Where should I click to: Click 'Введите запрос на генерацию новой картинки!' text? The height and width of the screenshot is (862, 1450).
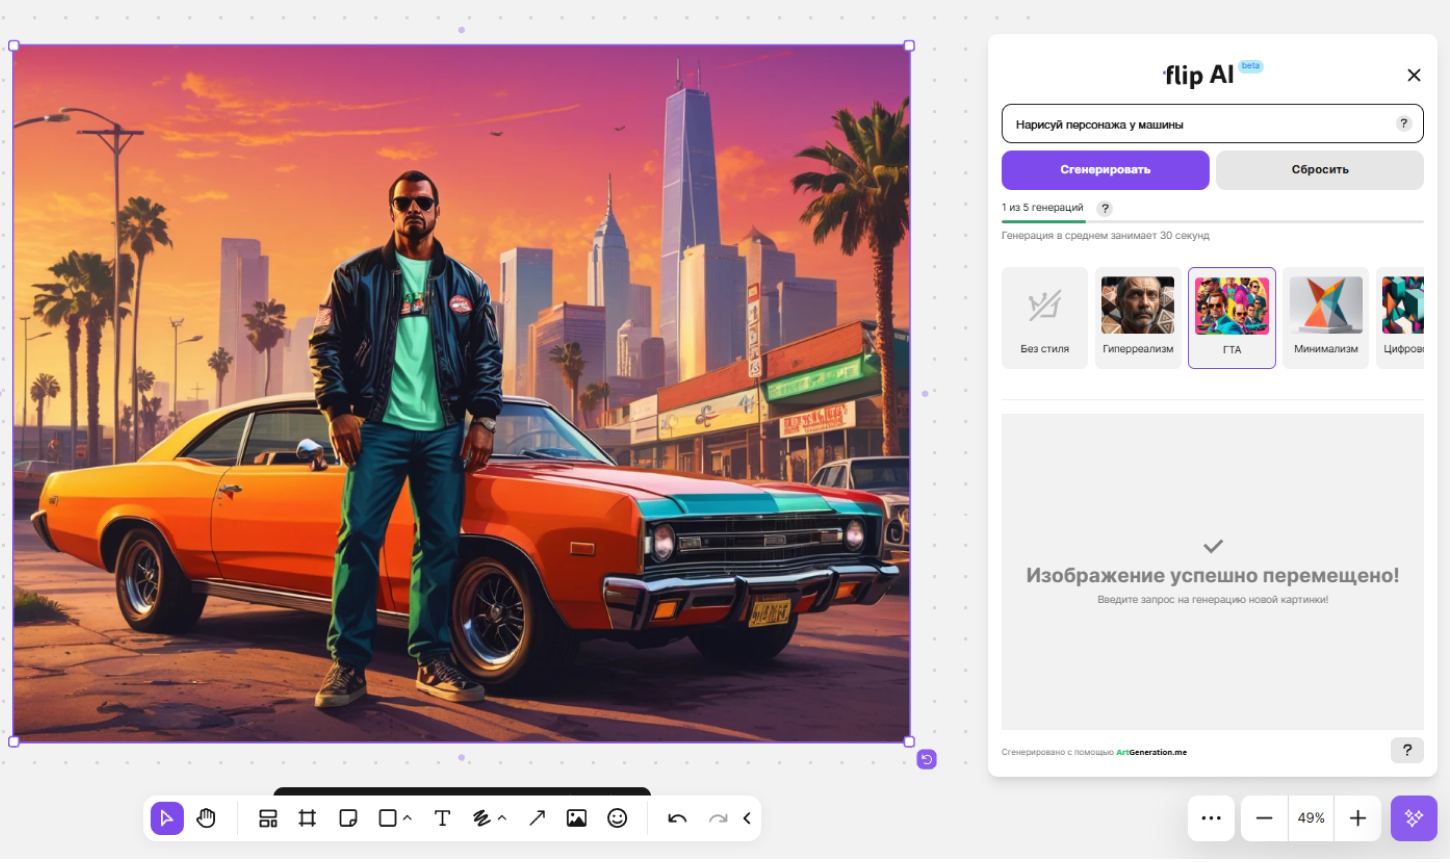point(1212,600)
